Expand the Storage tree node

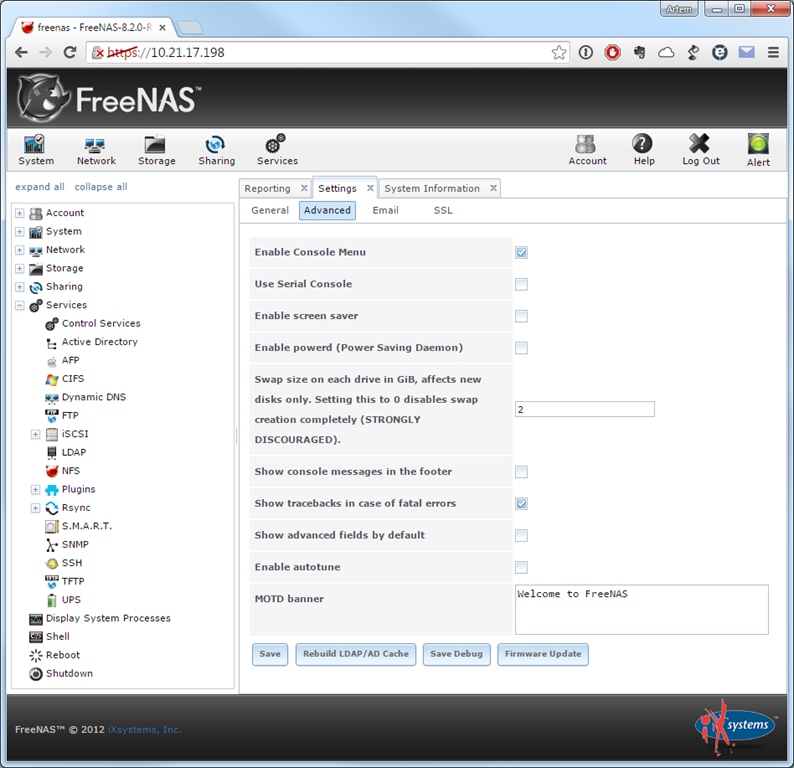(19, 268)
